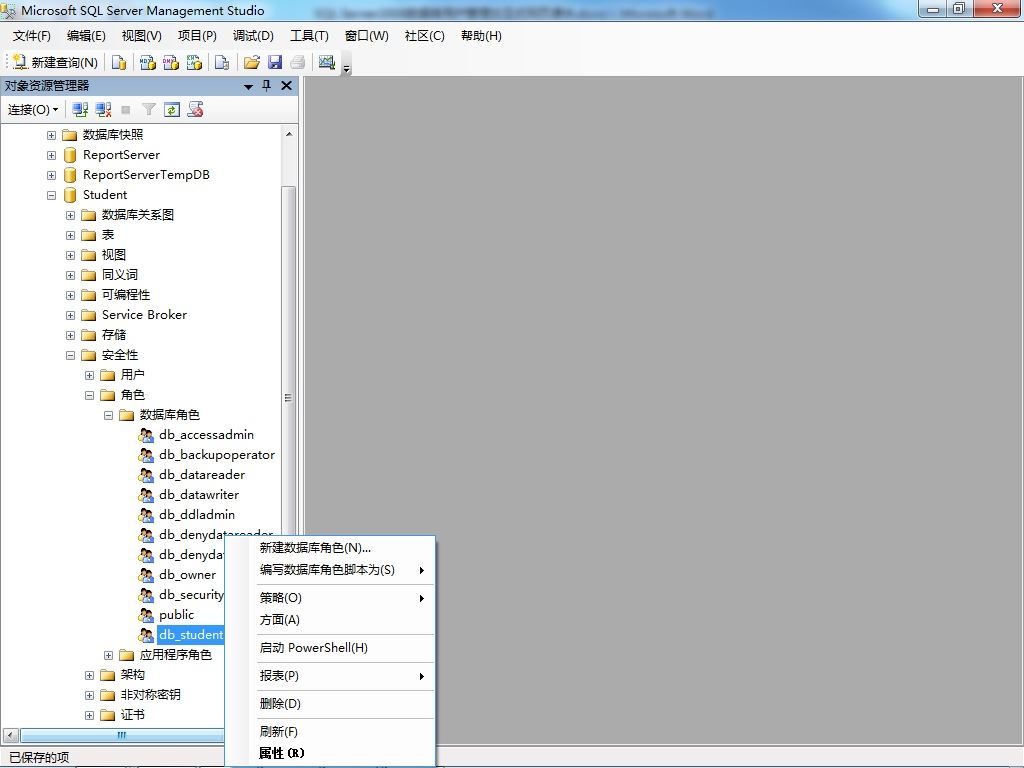Click the ReportServer database cylinder icon
Screen dimensions: 1024x768
click(70, 155)
